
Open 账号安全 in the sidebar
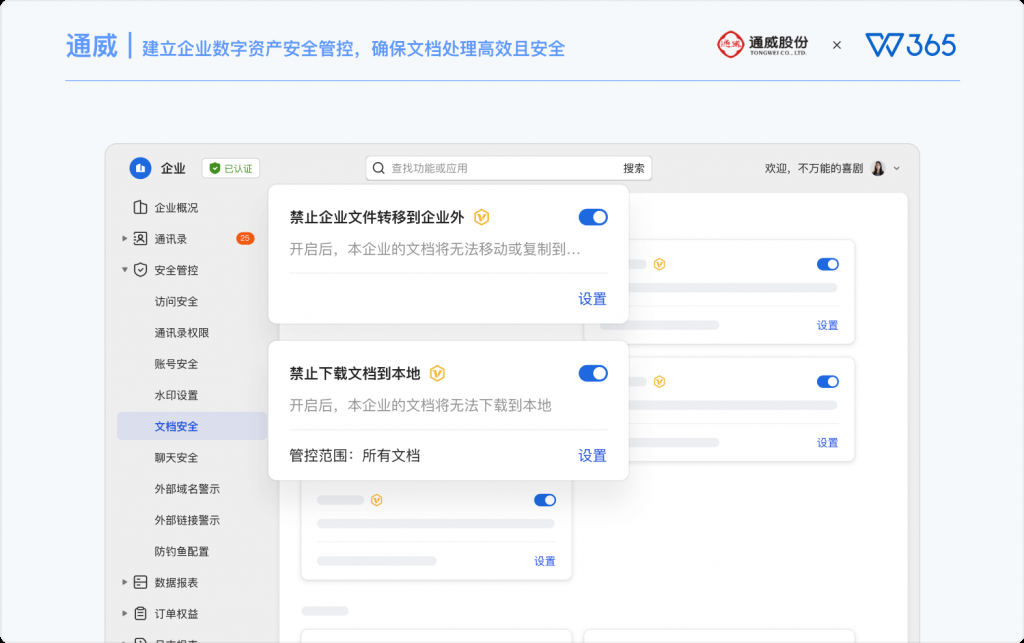point(176,364)
